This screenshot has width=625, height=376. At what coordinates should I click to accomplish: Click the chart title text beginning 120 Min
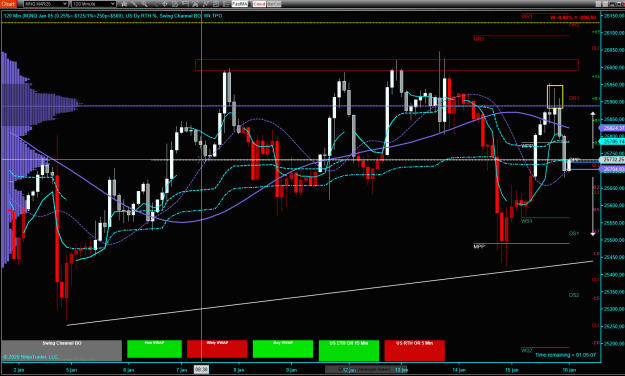pyautogui.click(x=113, y=16)
